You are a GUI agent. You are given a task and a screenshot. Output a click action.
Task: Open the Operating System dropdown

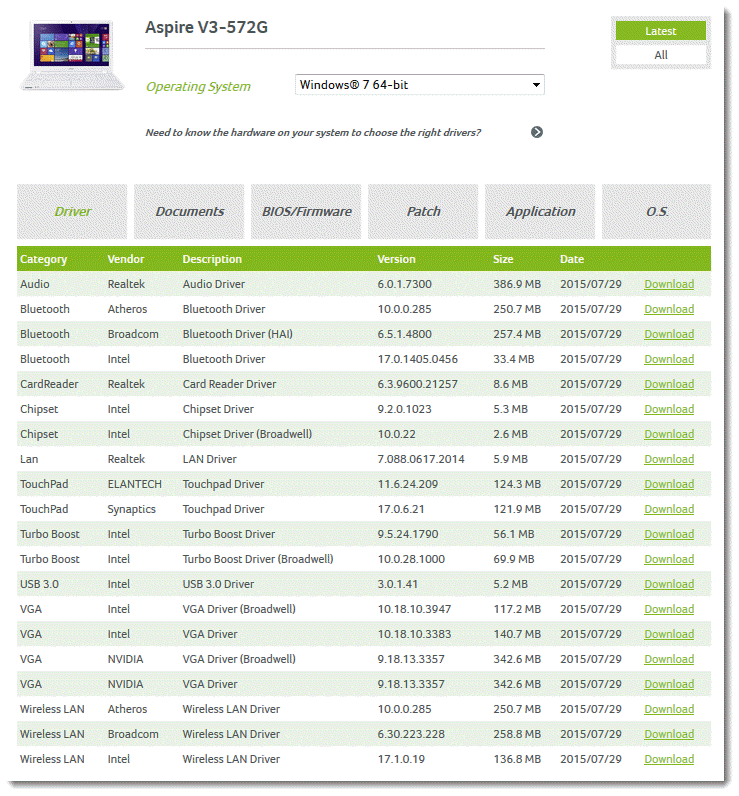pos(419,84)
